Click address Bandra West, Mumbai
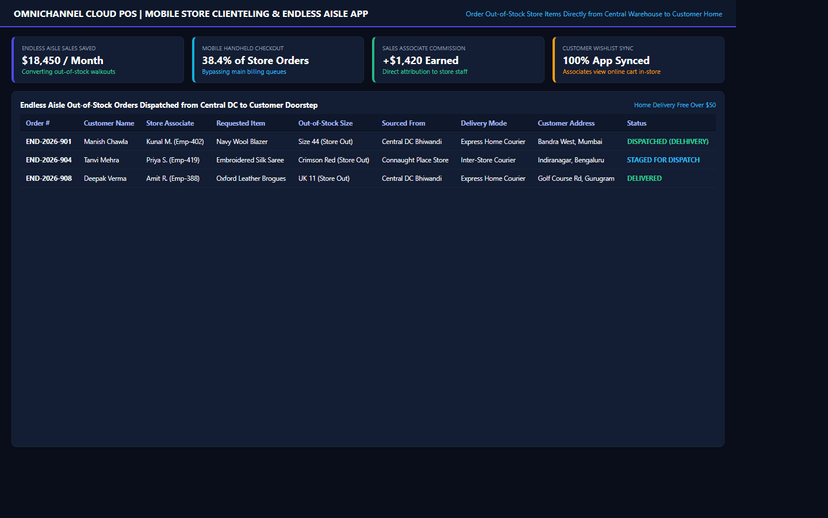The image size is (828, 518). click(x=570, y=142)
